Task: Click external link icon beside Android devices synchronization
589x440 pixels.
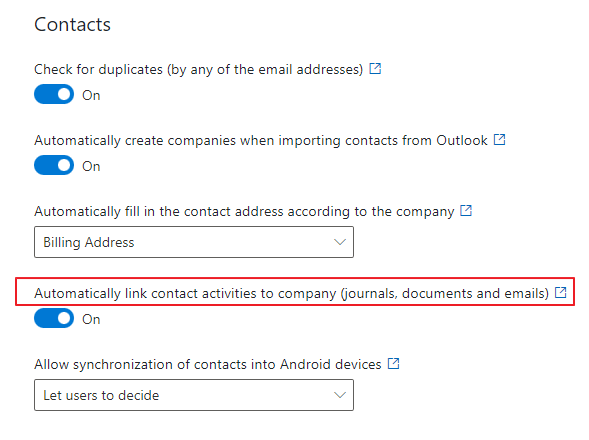Action: (393, 364)
